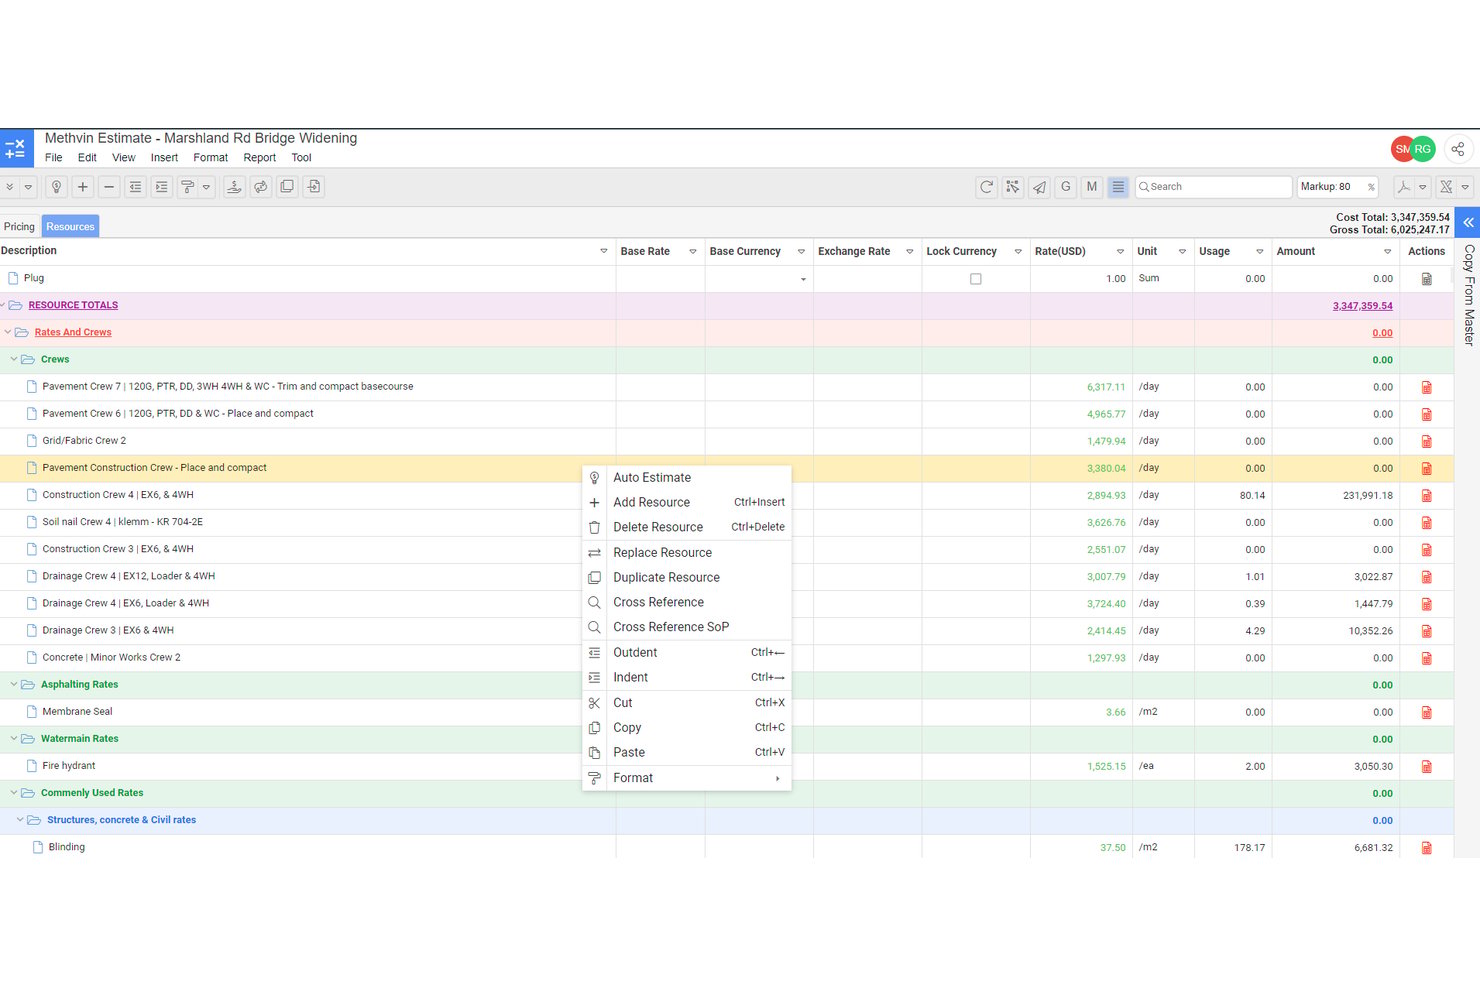1480x987 pixels.
Task: Click the refresh toolbar icon
Action: coord(986,187)
